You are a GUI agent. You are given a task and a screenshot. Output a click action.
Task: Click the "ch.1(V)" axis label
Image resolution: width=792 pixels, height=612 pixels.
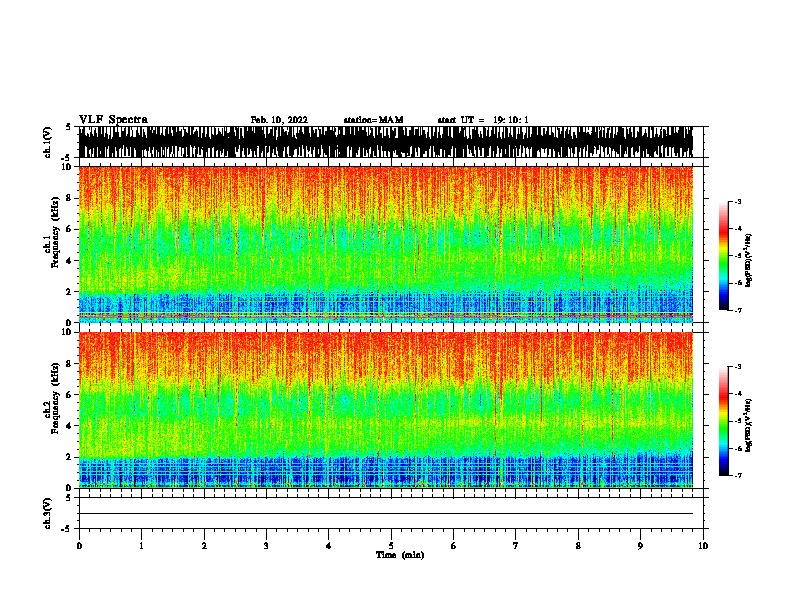(x=47, y=142)
